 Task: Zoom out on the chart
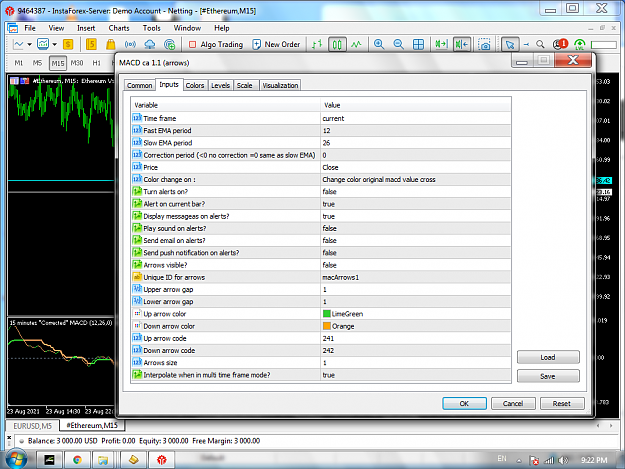tap(399, 44)
